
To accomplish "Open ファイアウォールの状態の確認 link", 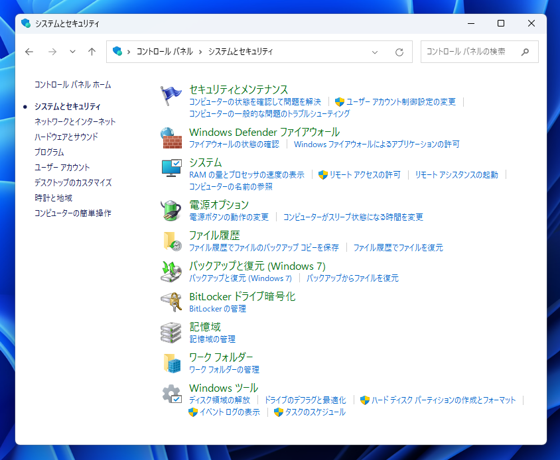I will [x=234, y=144].
